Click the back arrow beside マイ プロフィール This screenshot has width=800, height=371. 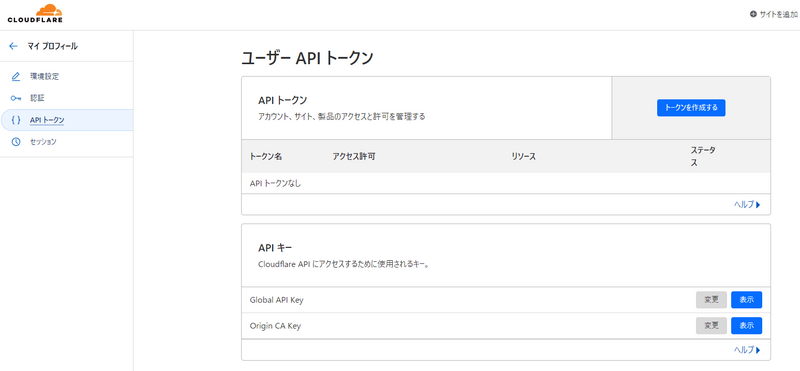pyautogui.click(x=13, y=46)
